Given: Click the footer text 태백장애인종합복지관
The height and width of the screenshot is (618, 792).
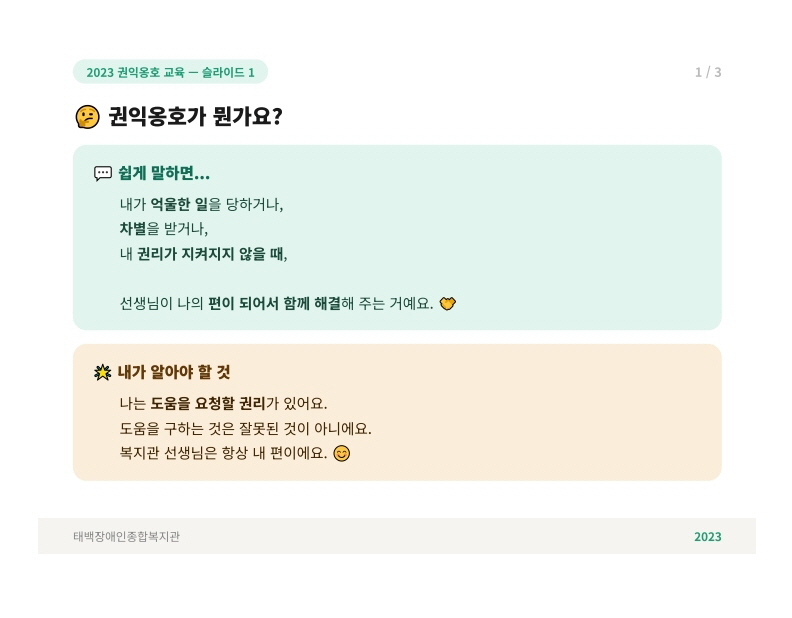Looking at the screenshot, I should point(126,536).
